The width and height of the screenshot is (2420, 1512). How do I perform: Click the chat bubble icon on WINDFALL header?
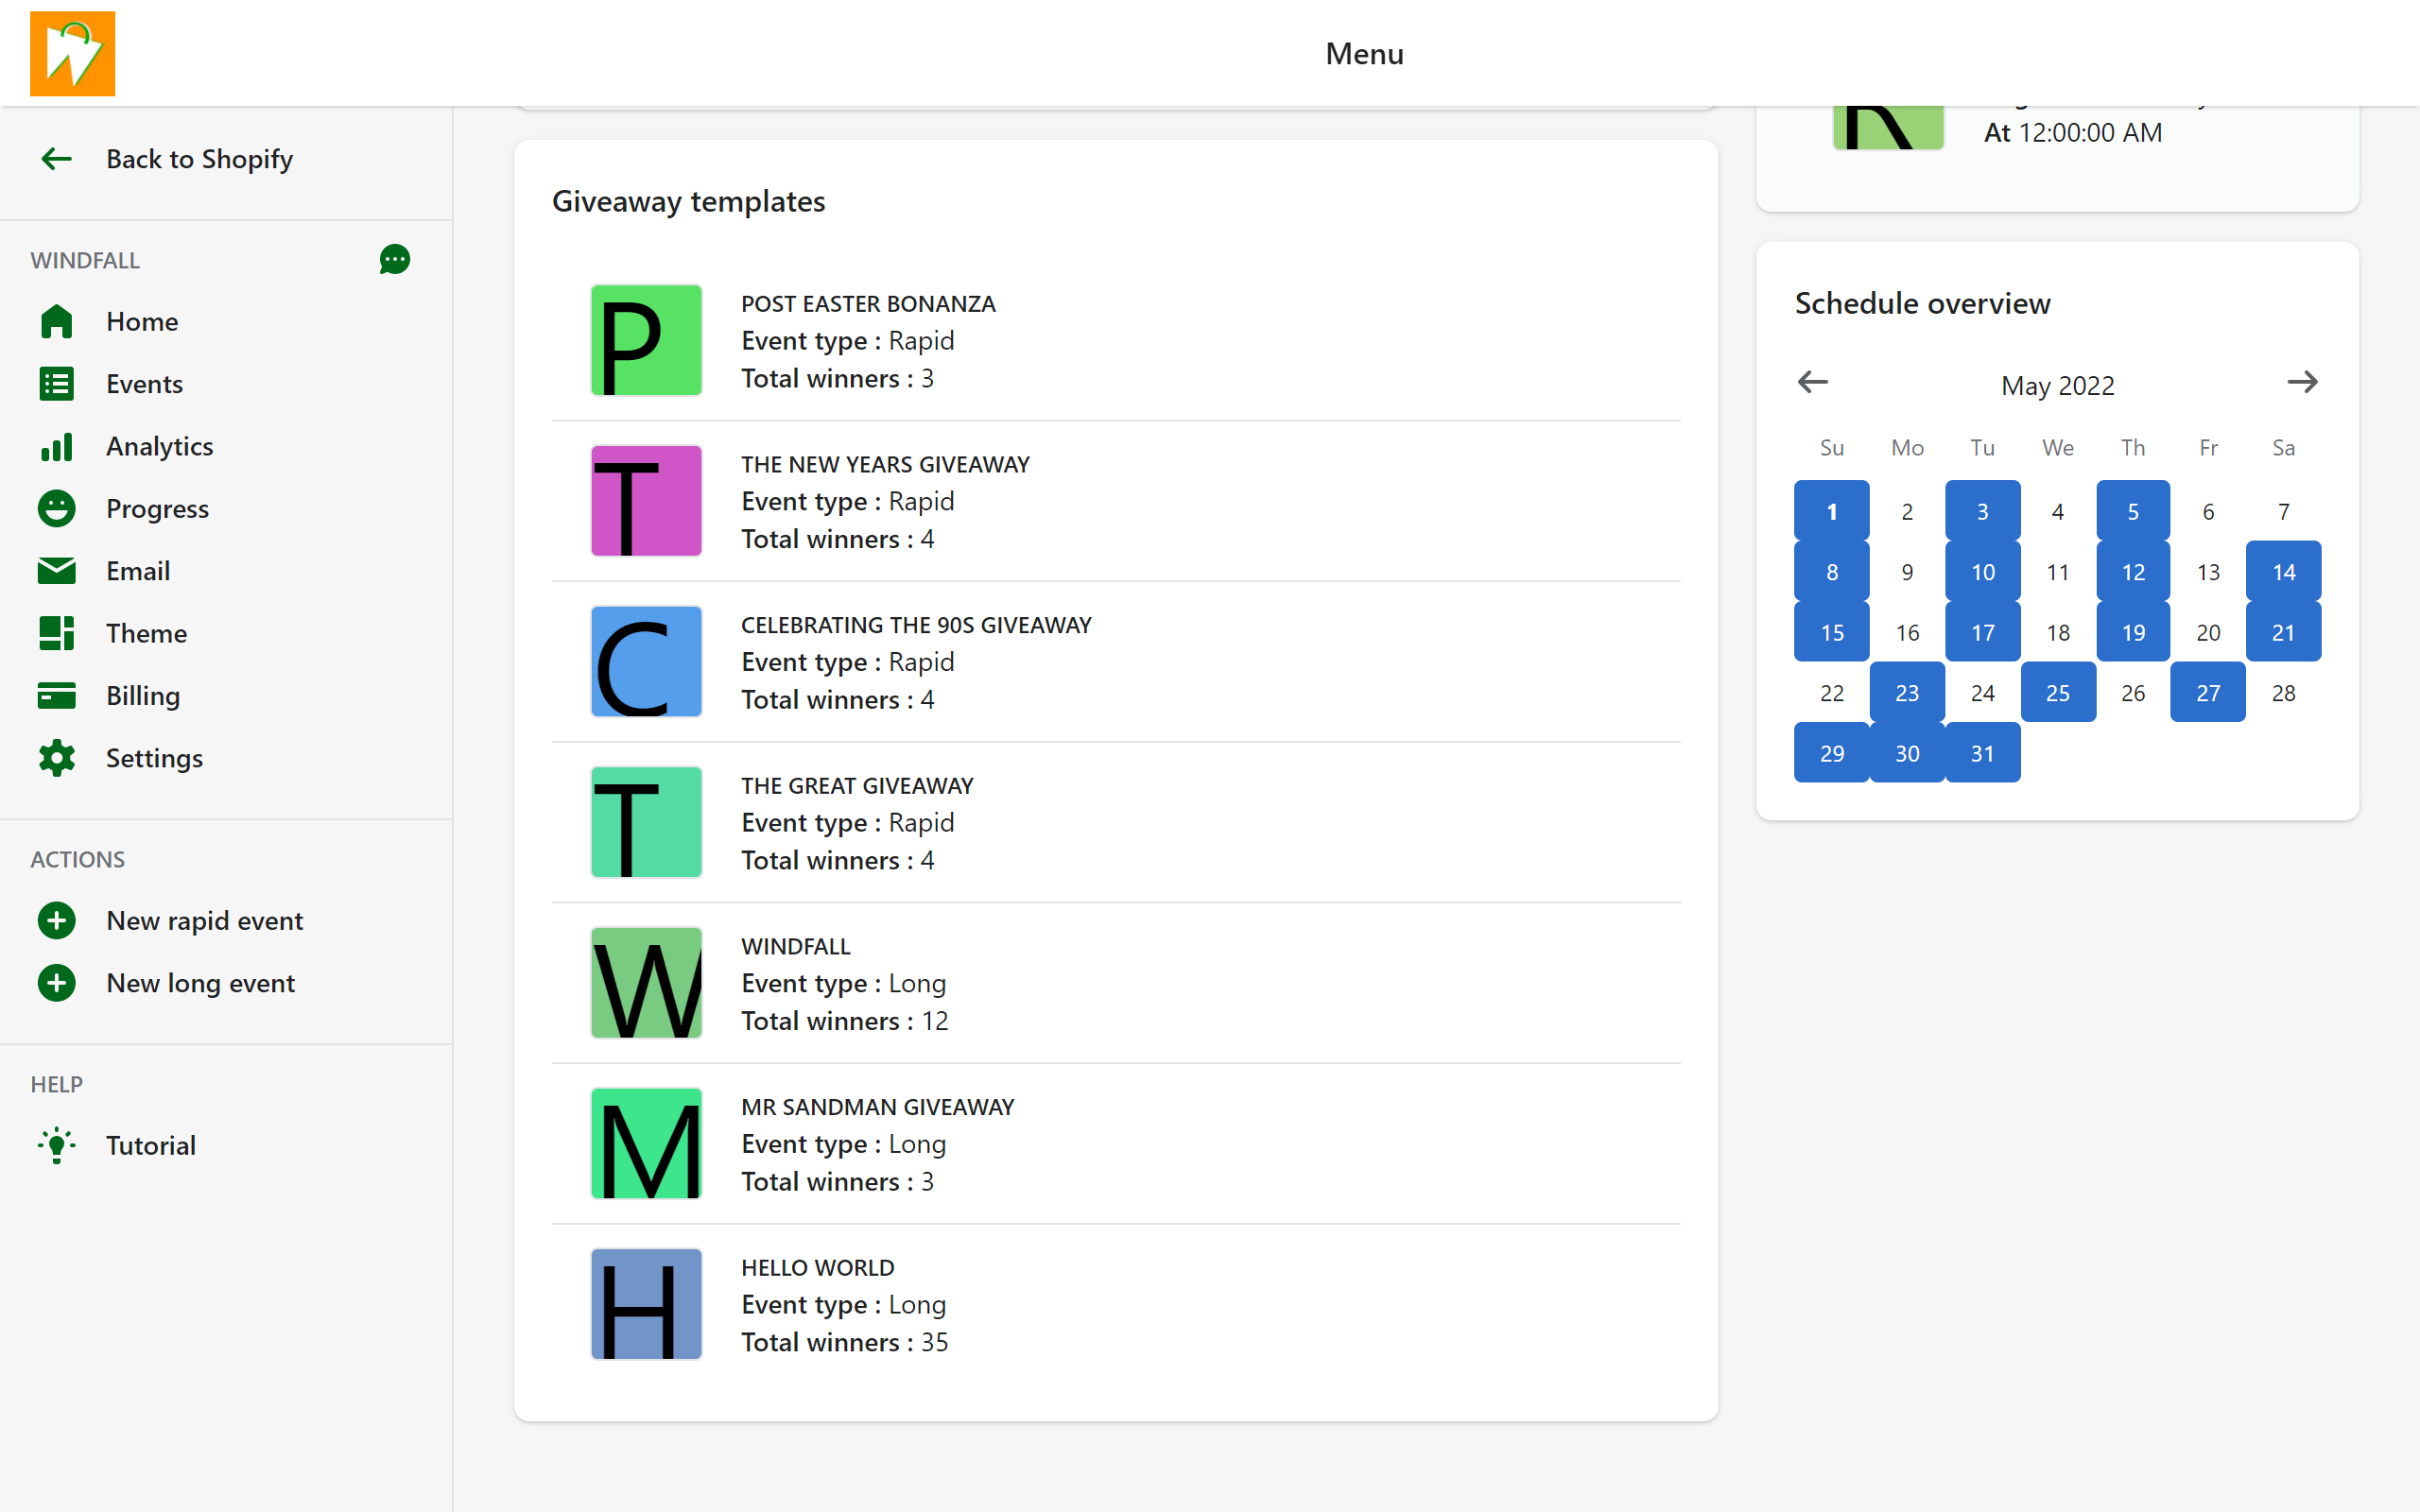(395, 258)
